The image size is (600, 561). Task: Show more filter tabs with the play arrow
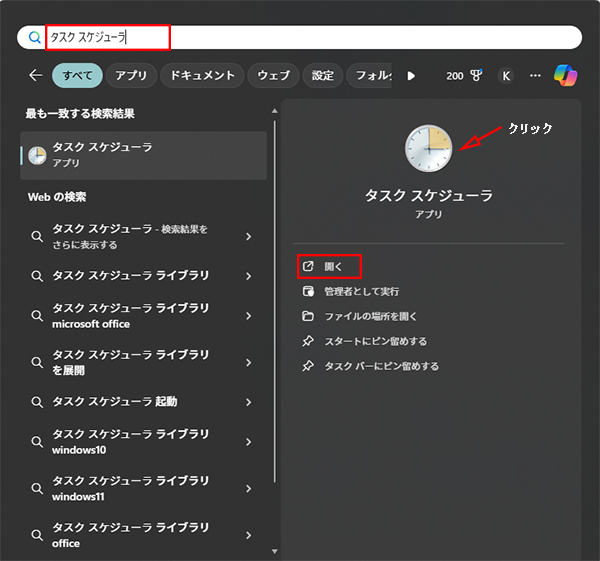tap(411, 76)
